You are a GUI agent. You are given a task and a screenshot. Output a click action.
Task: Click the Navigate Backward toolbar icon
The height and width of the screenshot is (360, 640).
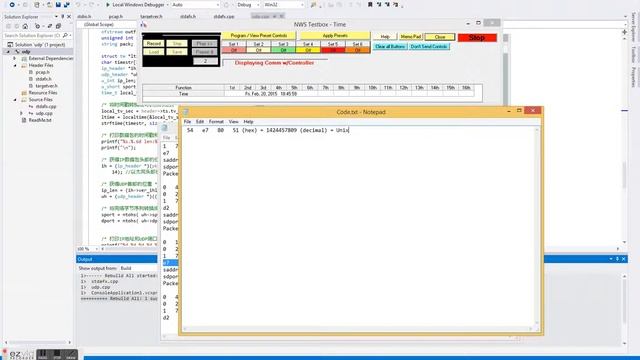[12, 5]
